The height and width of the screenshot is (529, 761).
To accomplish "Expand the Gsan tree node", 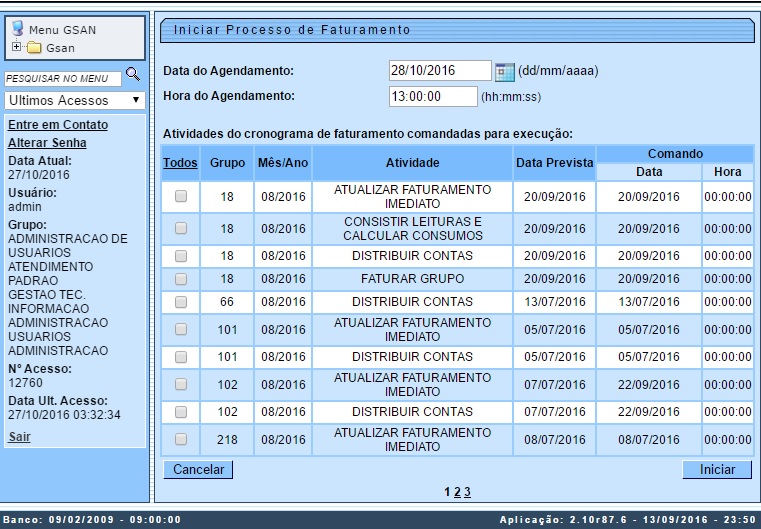I will tap(17, 47).
